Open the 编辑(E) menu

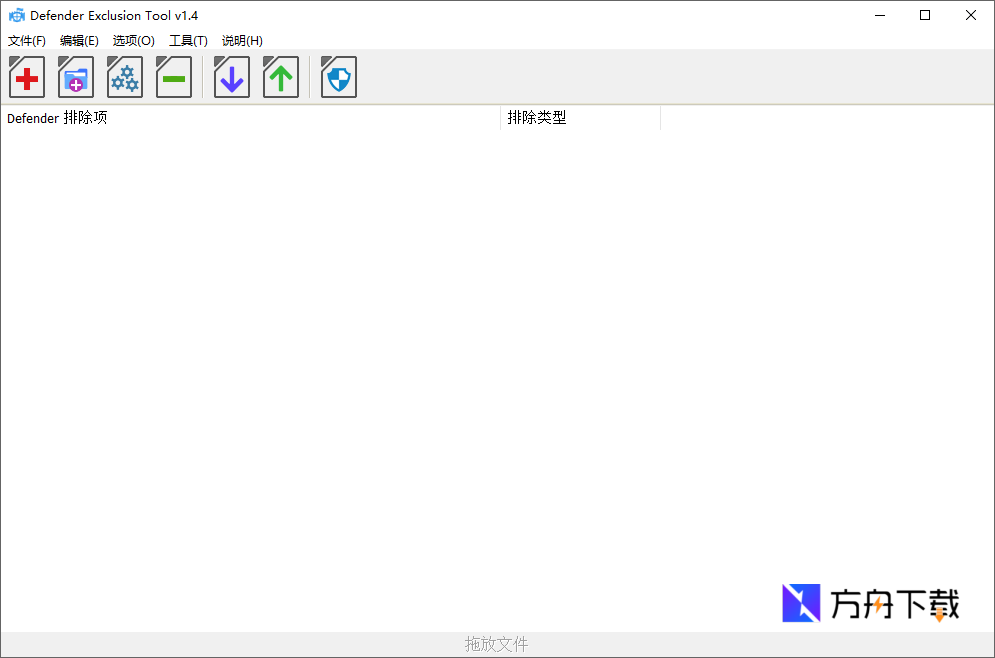pos(80,41)
